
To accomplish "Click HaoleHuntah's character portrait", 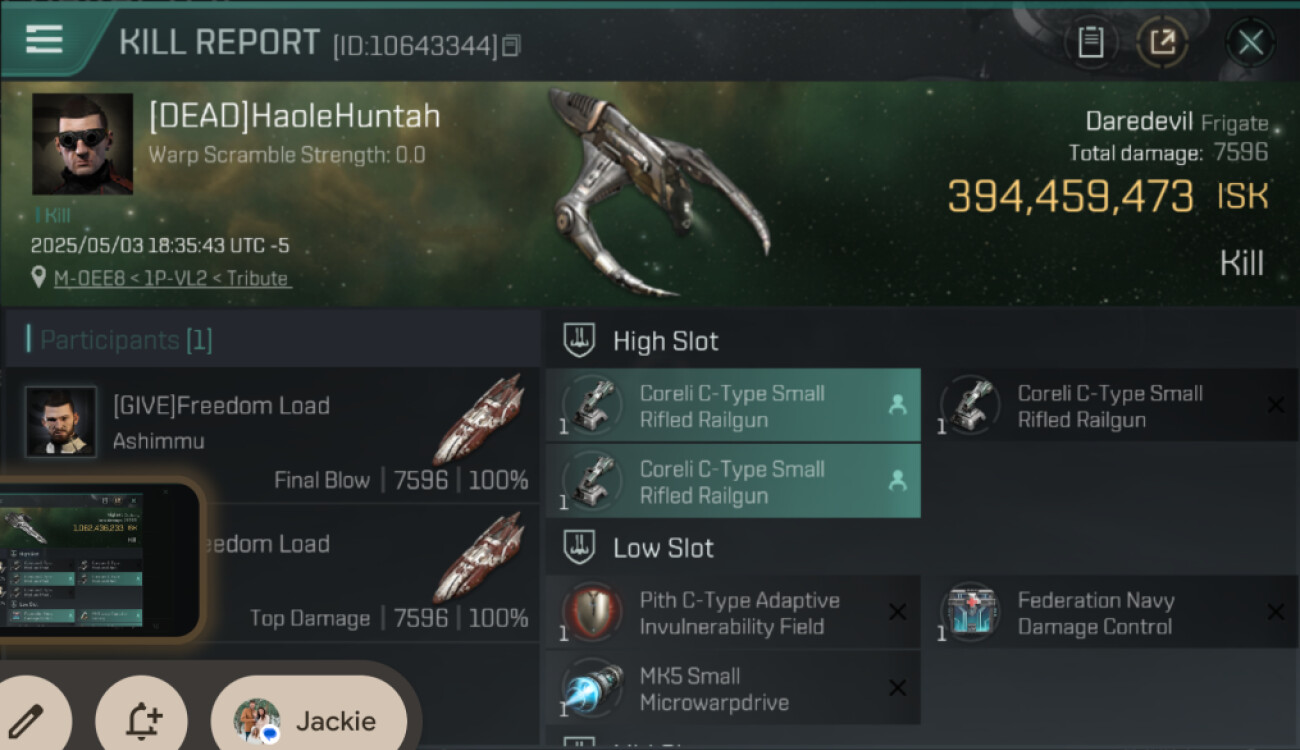I will tap(83, 144).
